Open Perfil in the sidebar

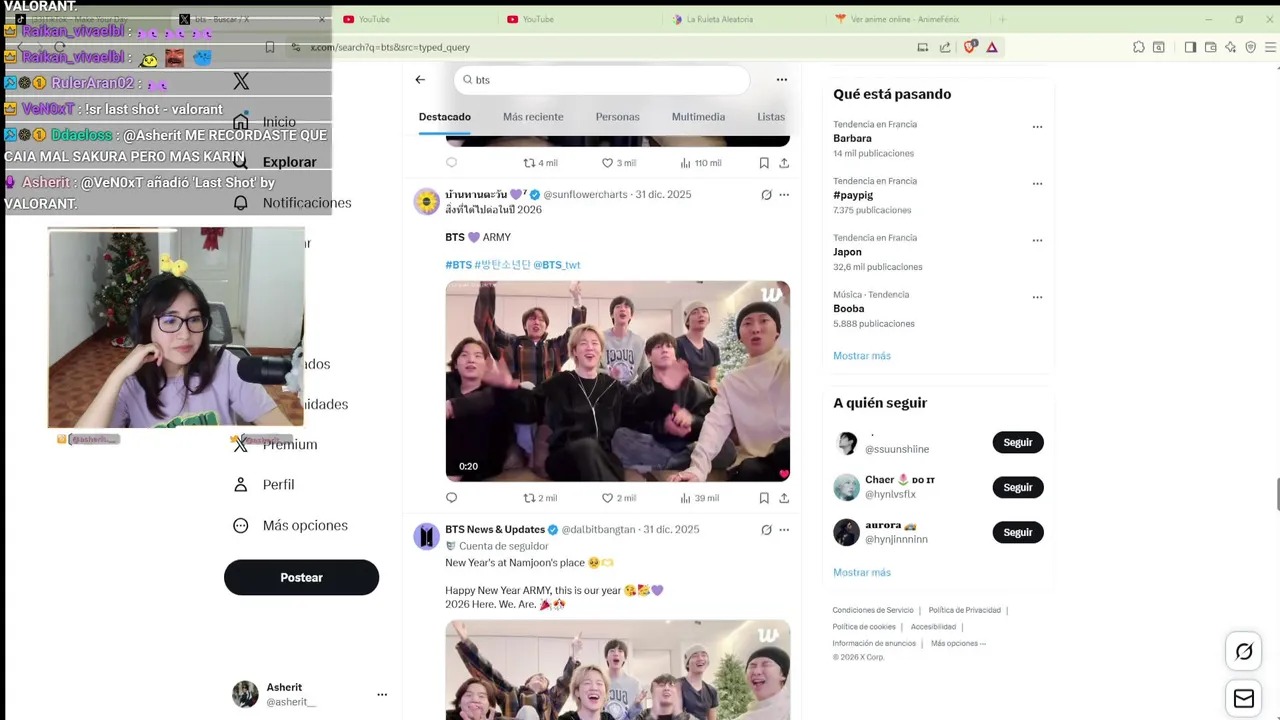pos(264,485)
